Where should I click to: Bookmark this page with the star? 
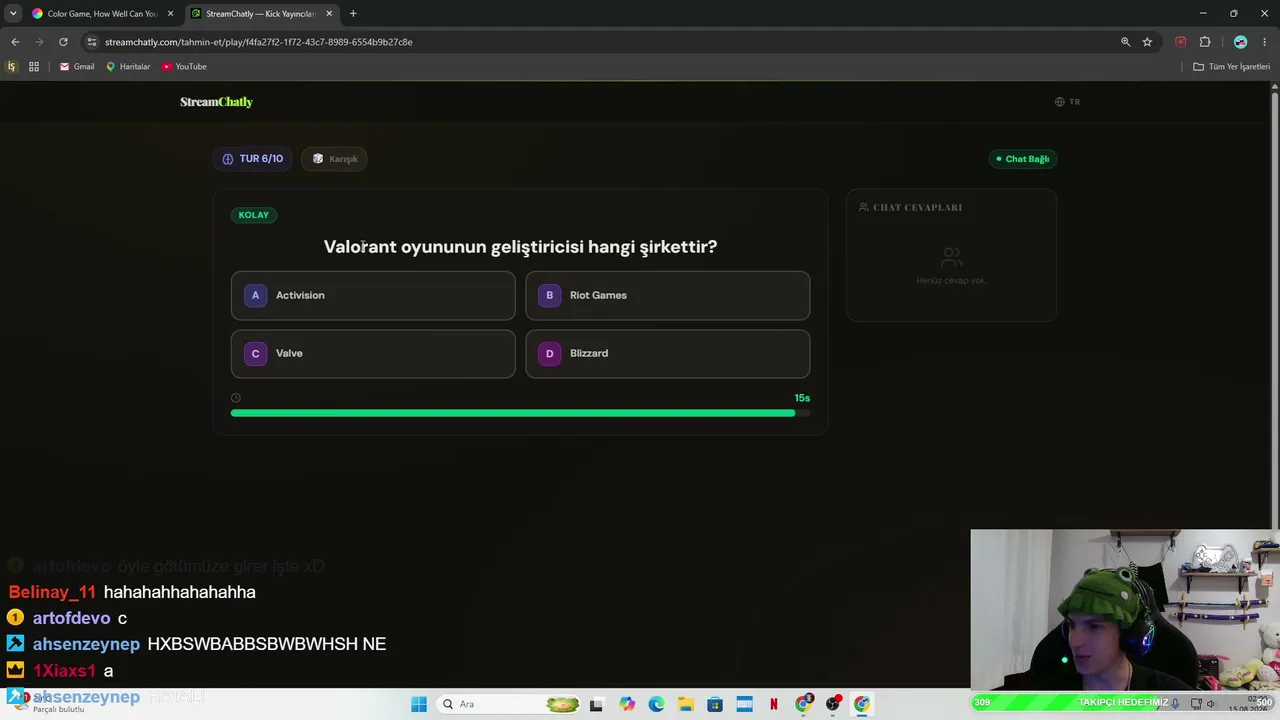1147,42
